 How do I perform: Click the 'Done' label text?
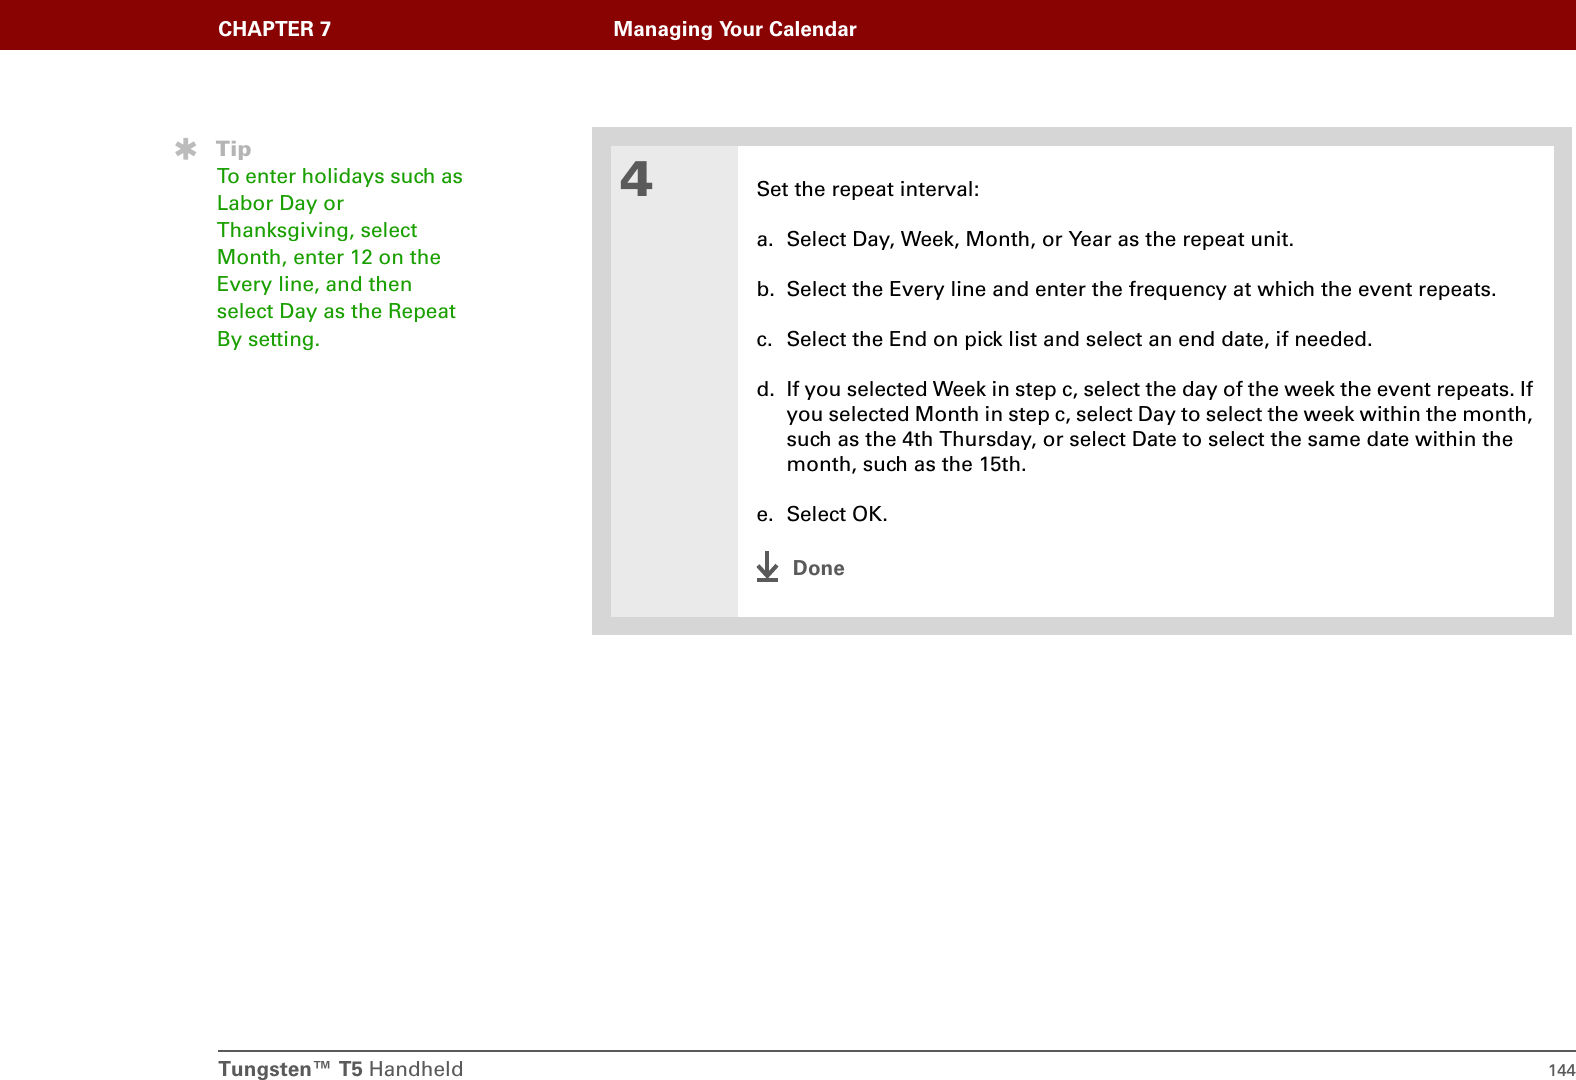pyautogui.click(x=818, y=568)
